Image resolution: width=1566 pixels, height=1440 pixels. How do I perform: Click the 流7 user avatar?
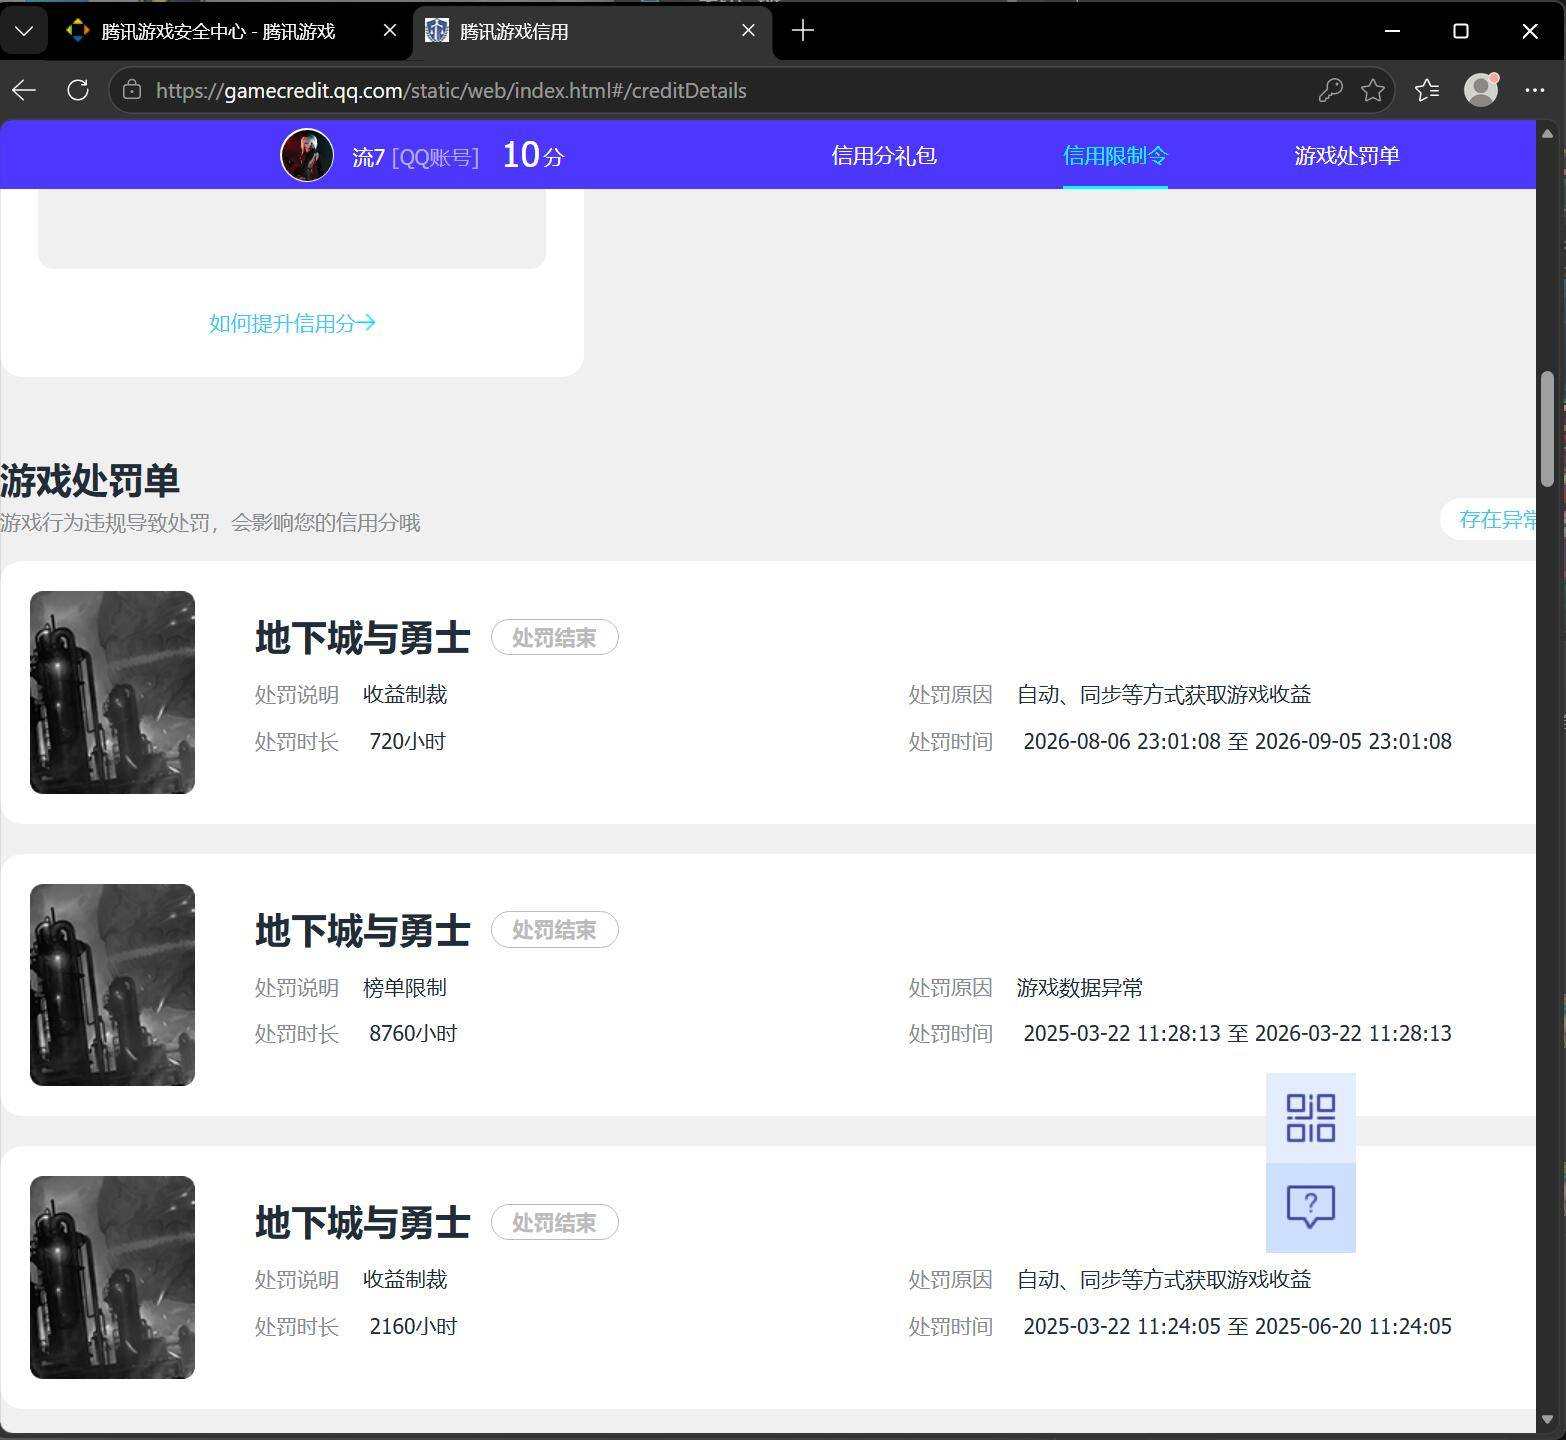point(307,155)
